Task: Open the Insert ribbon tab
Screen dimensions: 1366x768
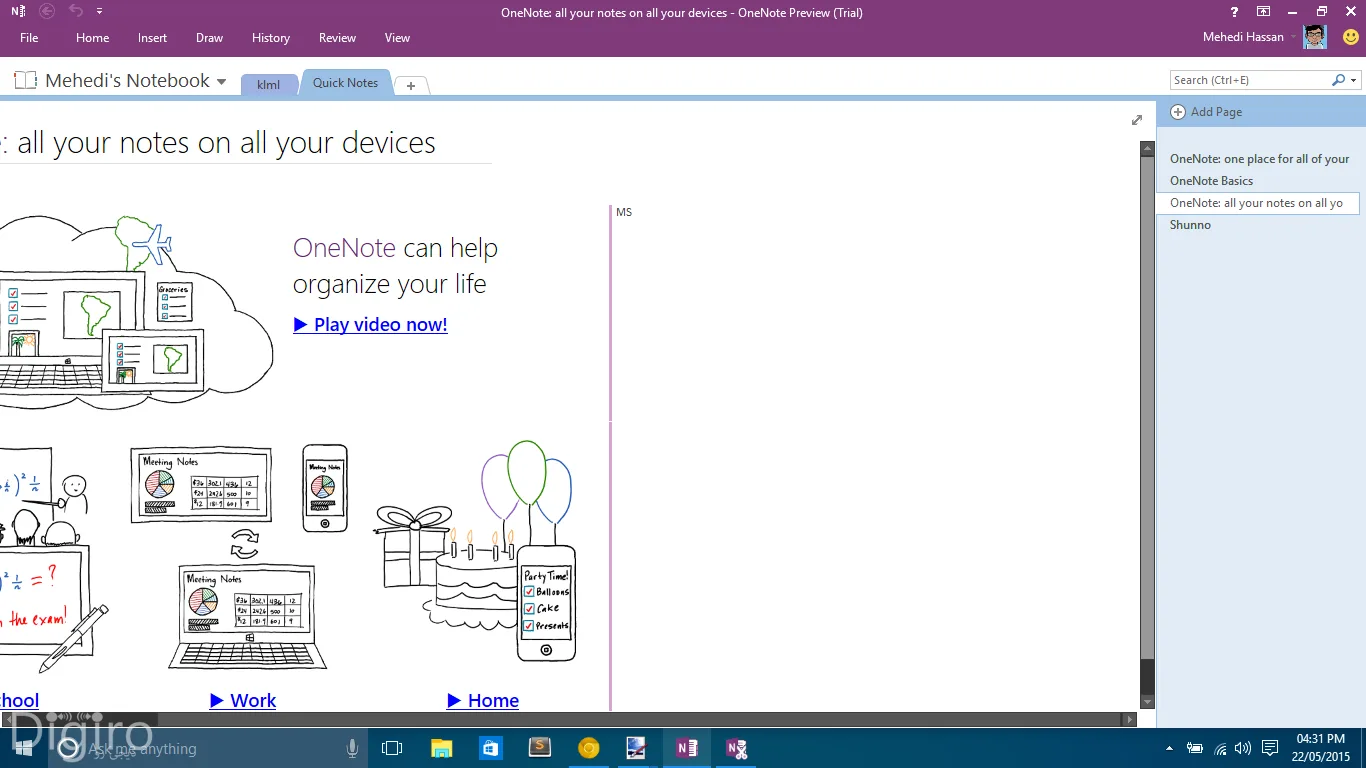Action: click(x=153, y=38)
